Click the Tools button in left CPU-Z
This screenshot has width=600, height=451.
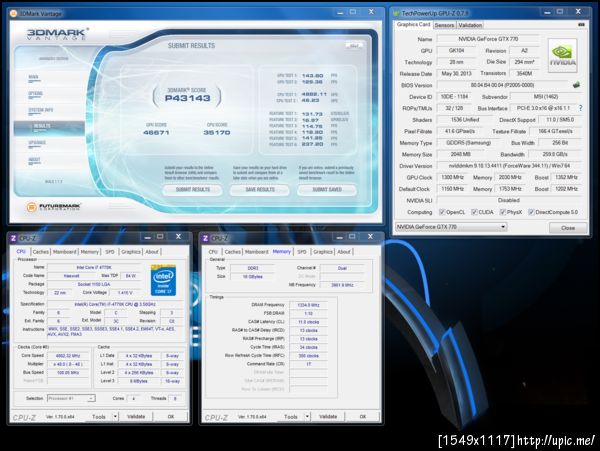pyautogui.click(x=99, y=416)
